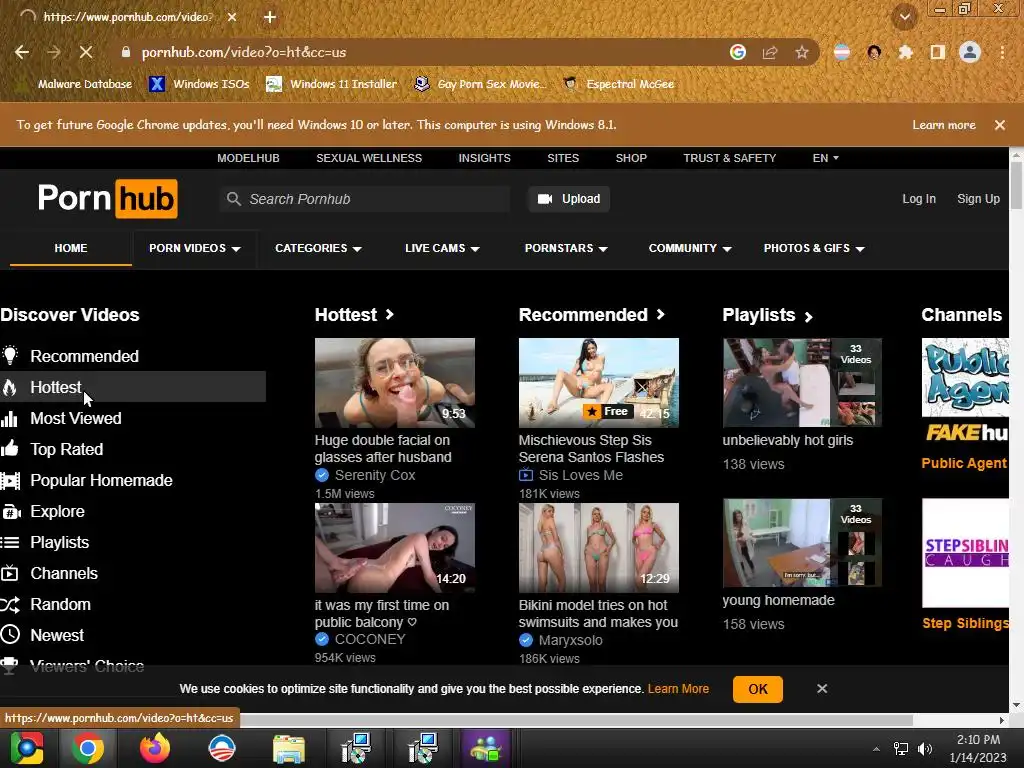Click OK on the cookie notice
Image resolution: width=1024 pixels, height=768 pixels.
point(758,689)
